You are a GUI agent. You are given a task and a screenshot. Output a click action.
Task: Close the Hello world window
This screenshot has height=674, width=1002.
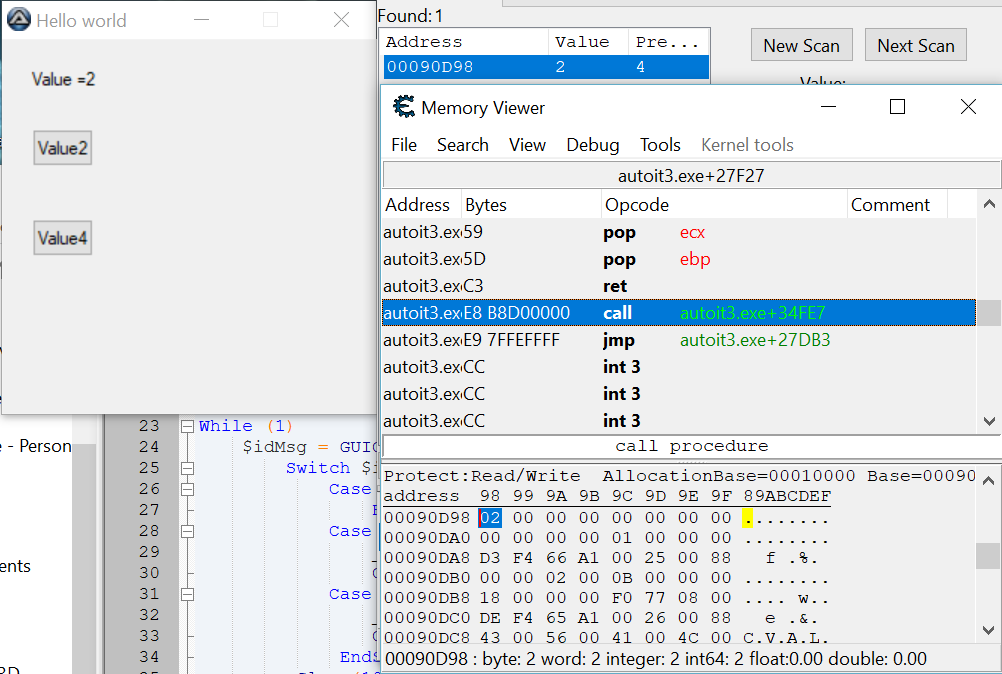[341, 20]
